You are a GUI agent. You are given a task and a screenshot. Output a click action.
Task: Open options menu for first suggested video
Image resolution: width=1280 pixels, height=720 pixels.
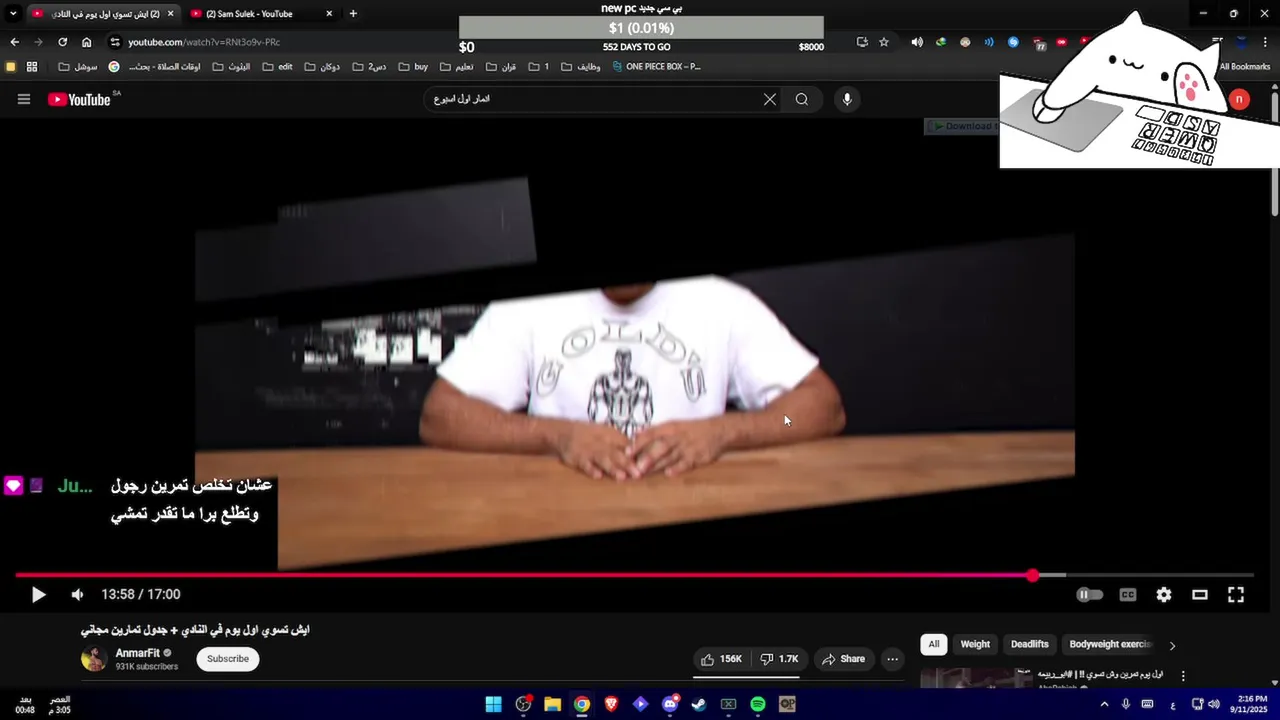[x=1183, y=676]
